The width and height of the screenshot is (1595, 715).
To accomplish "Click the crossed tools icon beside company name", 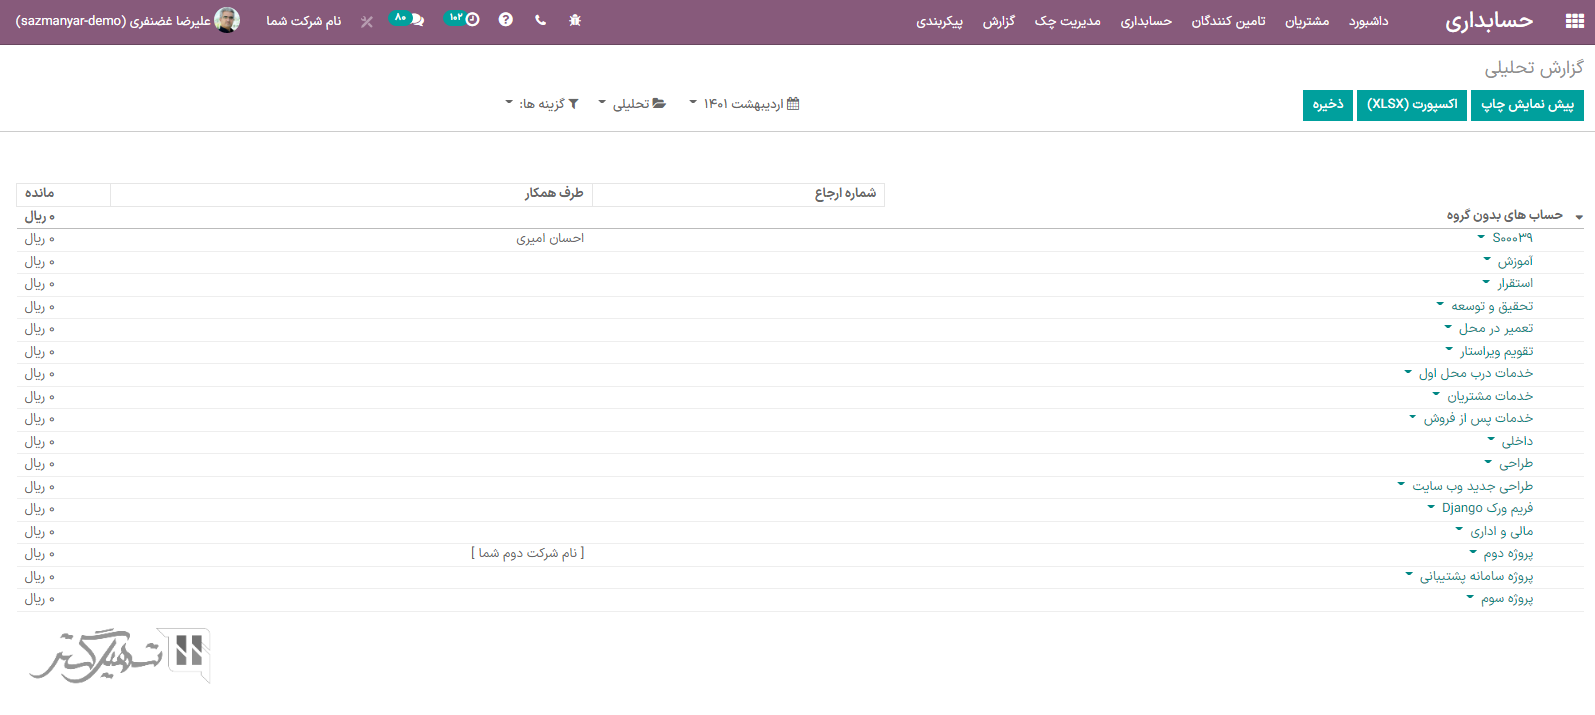I will pyautogui.click(x=367, y=21).
